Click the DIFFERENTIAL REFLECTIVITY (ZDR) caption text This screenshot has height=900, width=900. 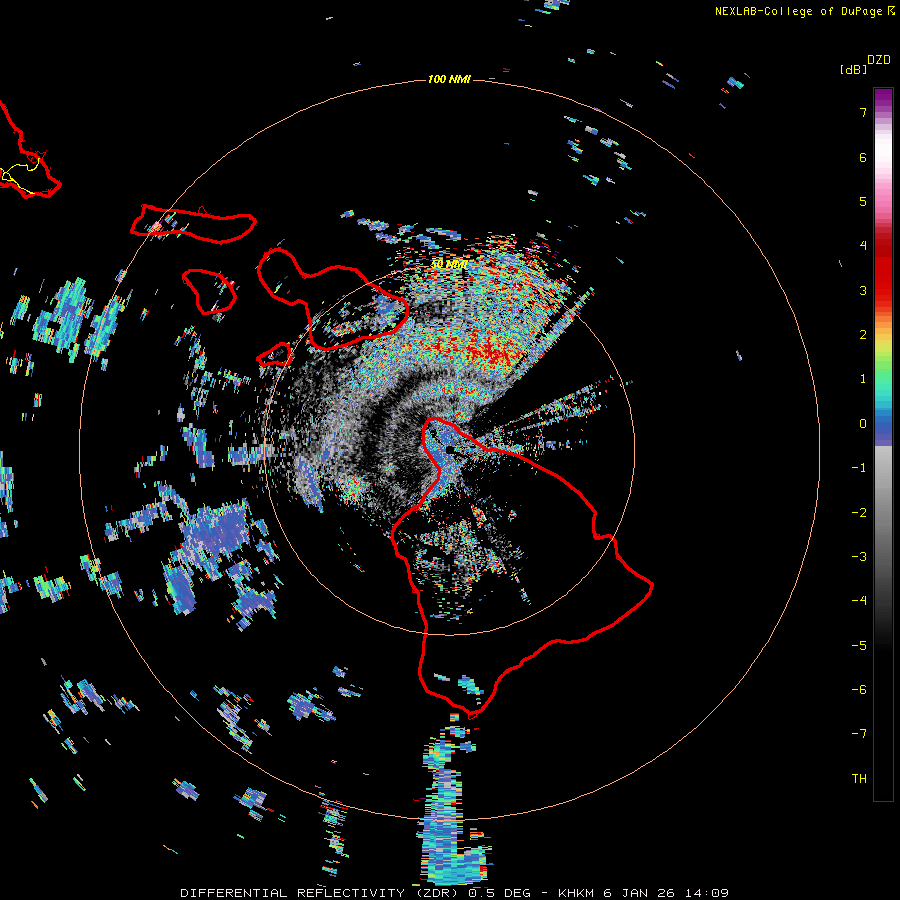click(x=321, y=893)
